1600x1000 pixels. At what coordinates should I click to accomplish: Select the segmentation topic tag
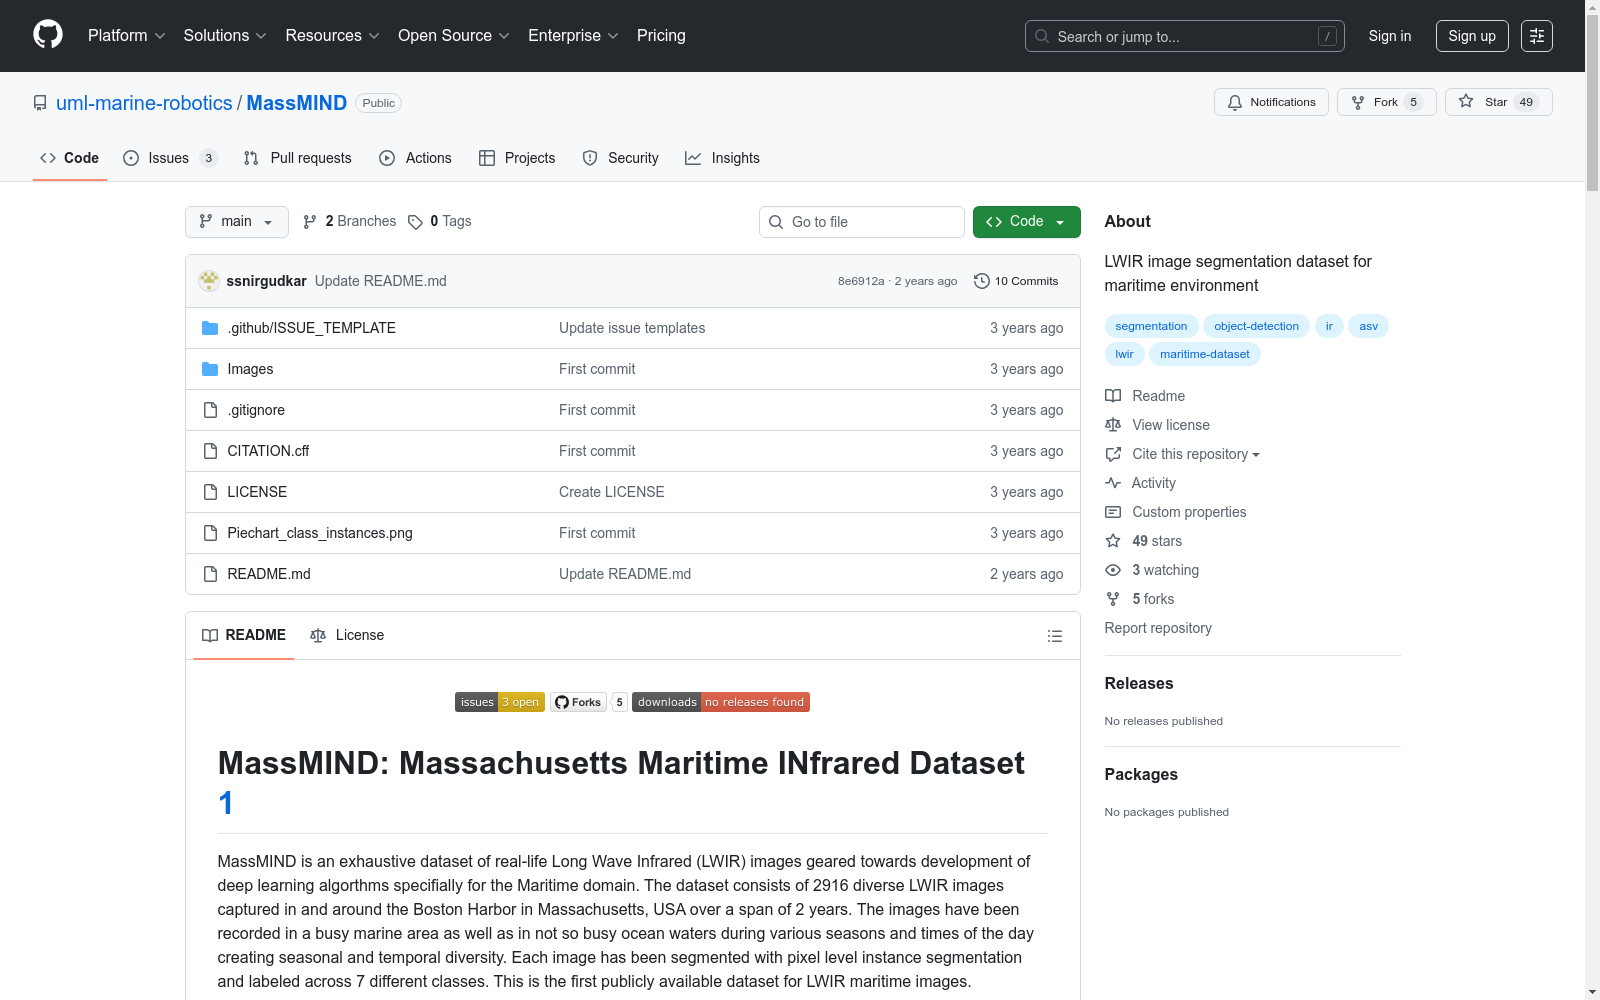[1151, 326]
